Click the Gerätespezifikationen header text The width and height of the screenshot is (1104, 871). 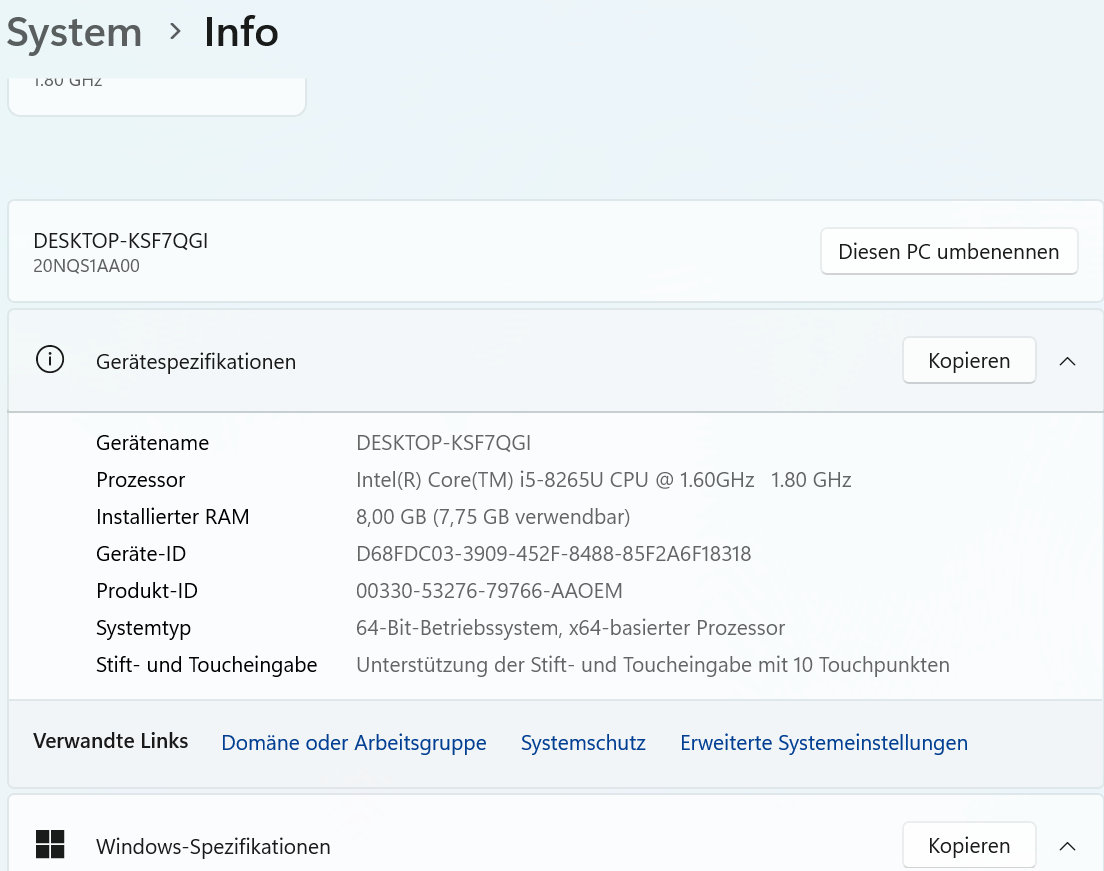tap(196, 362)
